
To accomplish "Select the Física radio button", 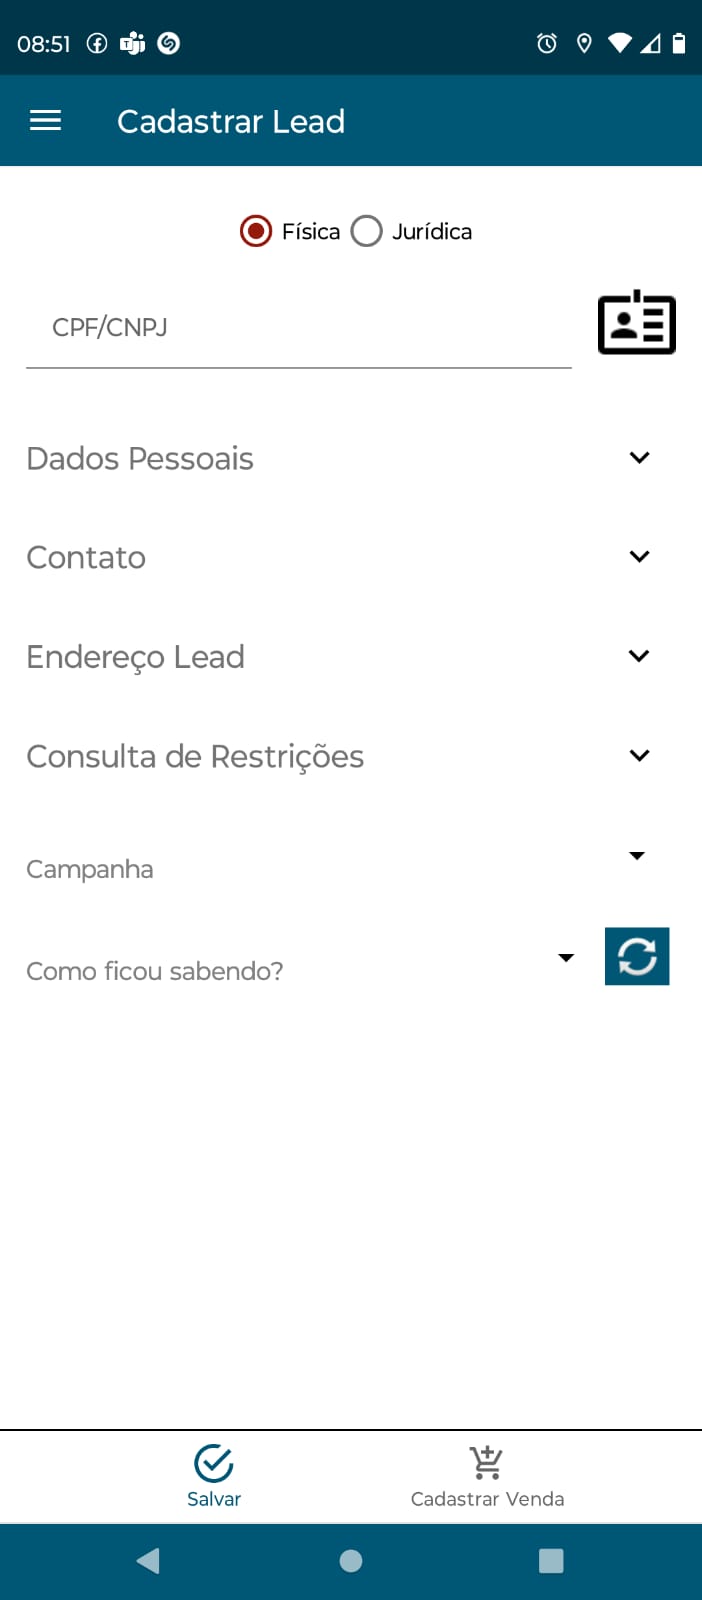I will coord(256,231).
